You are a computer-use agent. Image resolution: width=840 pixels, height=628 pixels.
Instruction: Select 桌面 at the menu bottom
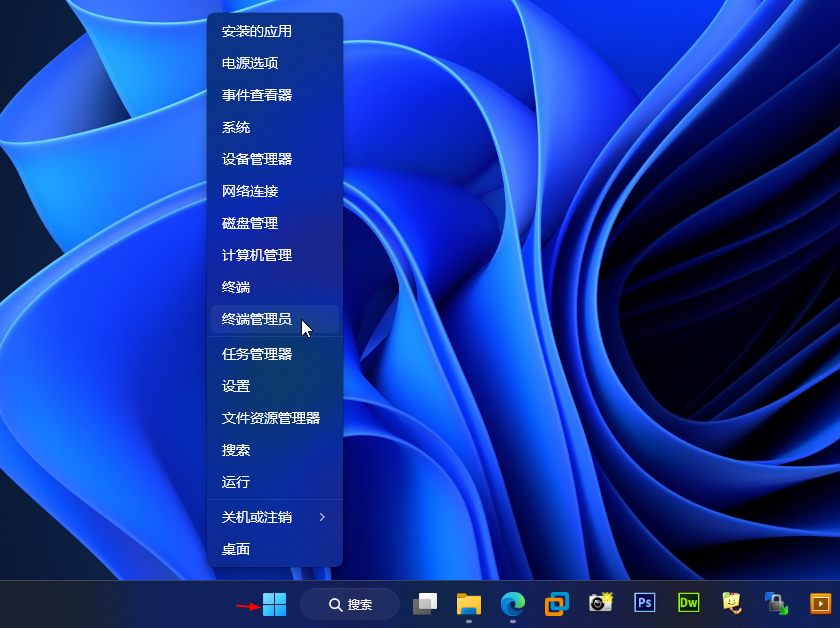[275, 549]
